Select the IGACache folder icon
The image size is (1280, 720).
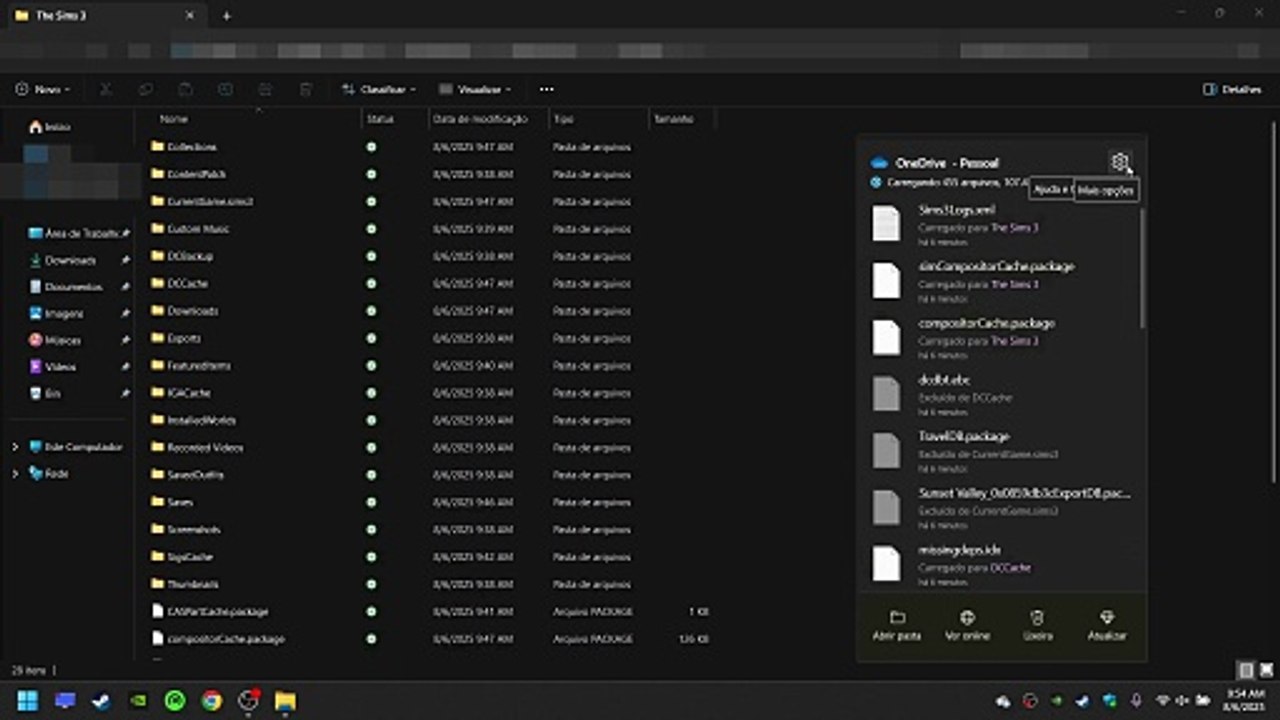(157, 393)
